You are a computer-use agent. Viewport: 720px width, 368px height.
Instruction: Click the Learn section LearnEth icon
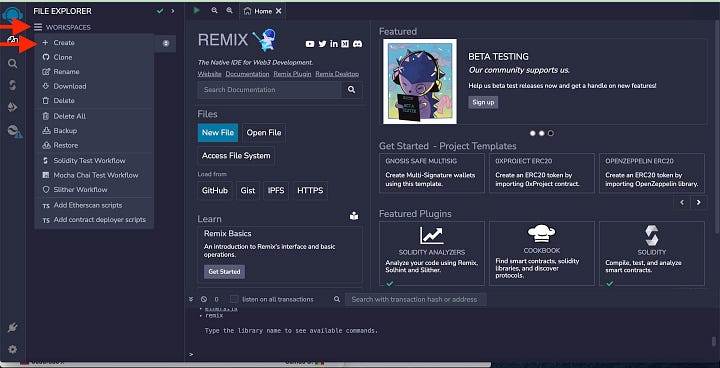tap(354, 215)
